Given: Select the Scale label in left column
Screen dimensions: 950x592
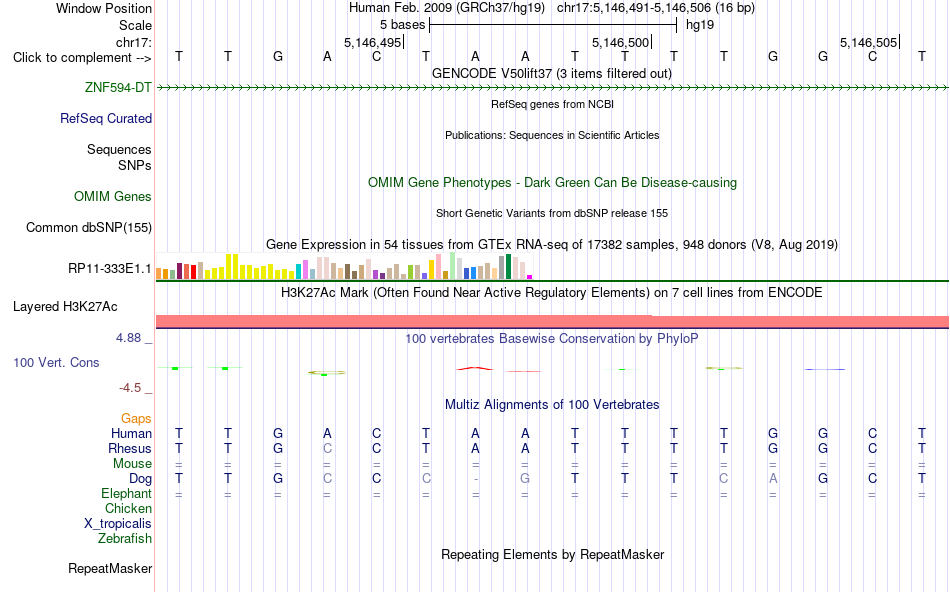Looking at the screenshot, I should click(x=135, y=25).
